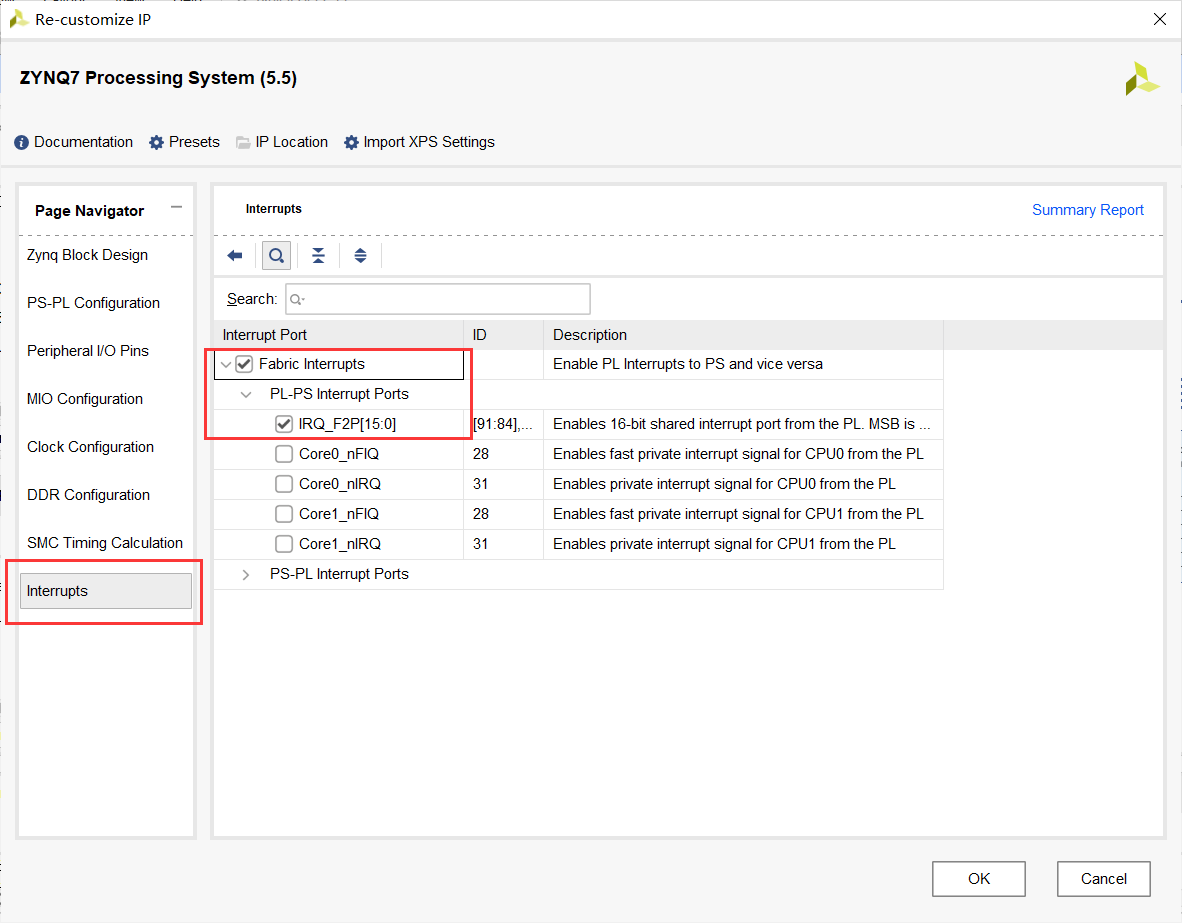Enable the Core1_nIRQ checkbox
The image size is (1182, 923).
coord(283,544)
